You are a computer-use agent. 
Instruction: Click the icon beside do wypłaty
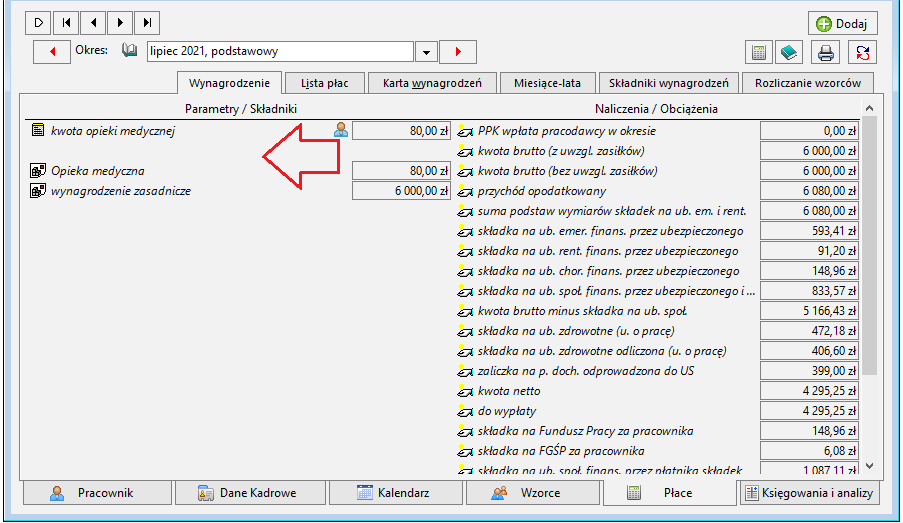[465, 411]
